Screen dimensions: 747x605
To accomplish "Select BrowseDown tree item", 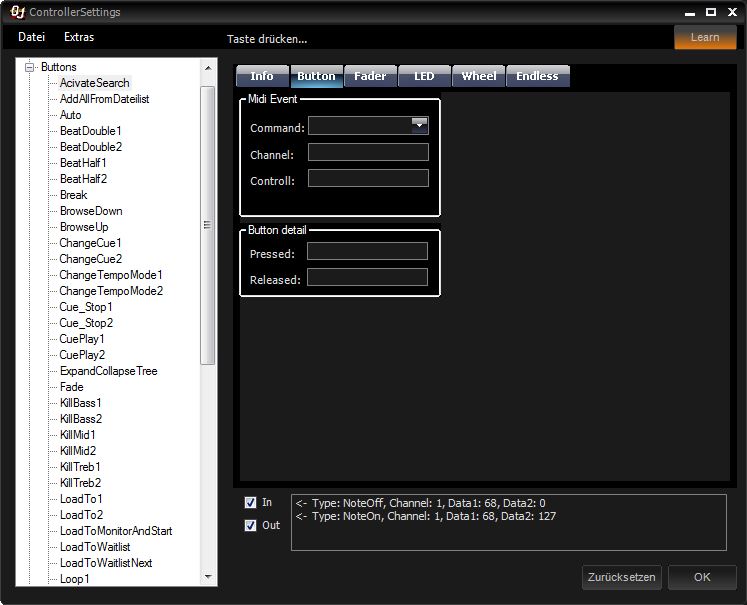I will click(91, 211).
